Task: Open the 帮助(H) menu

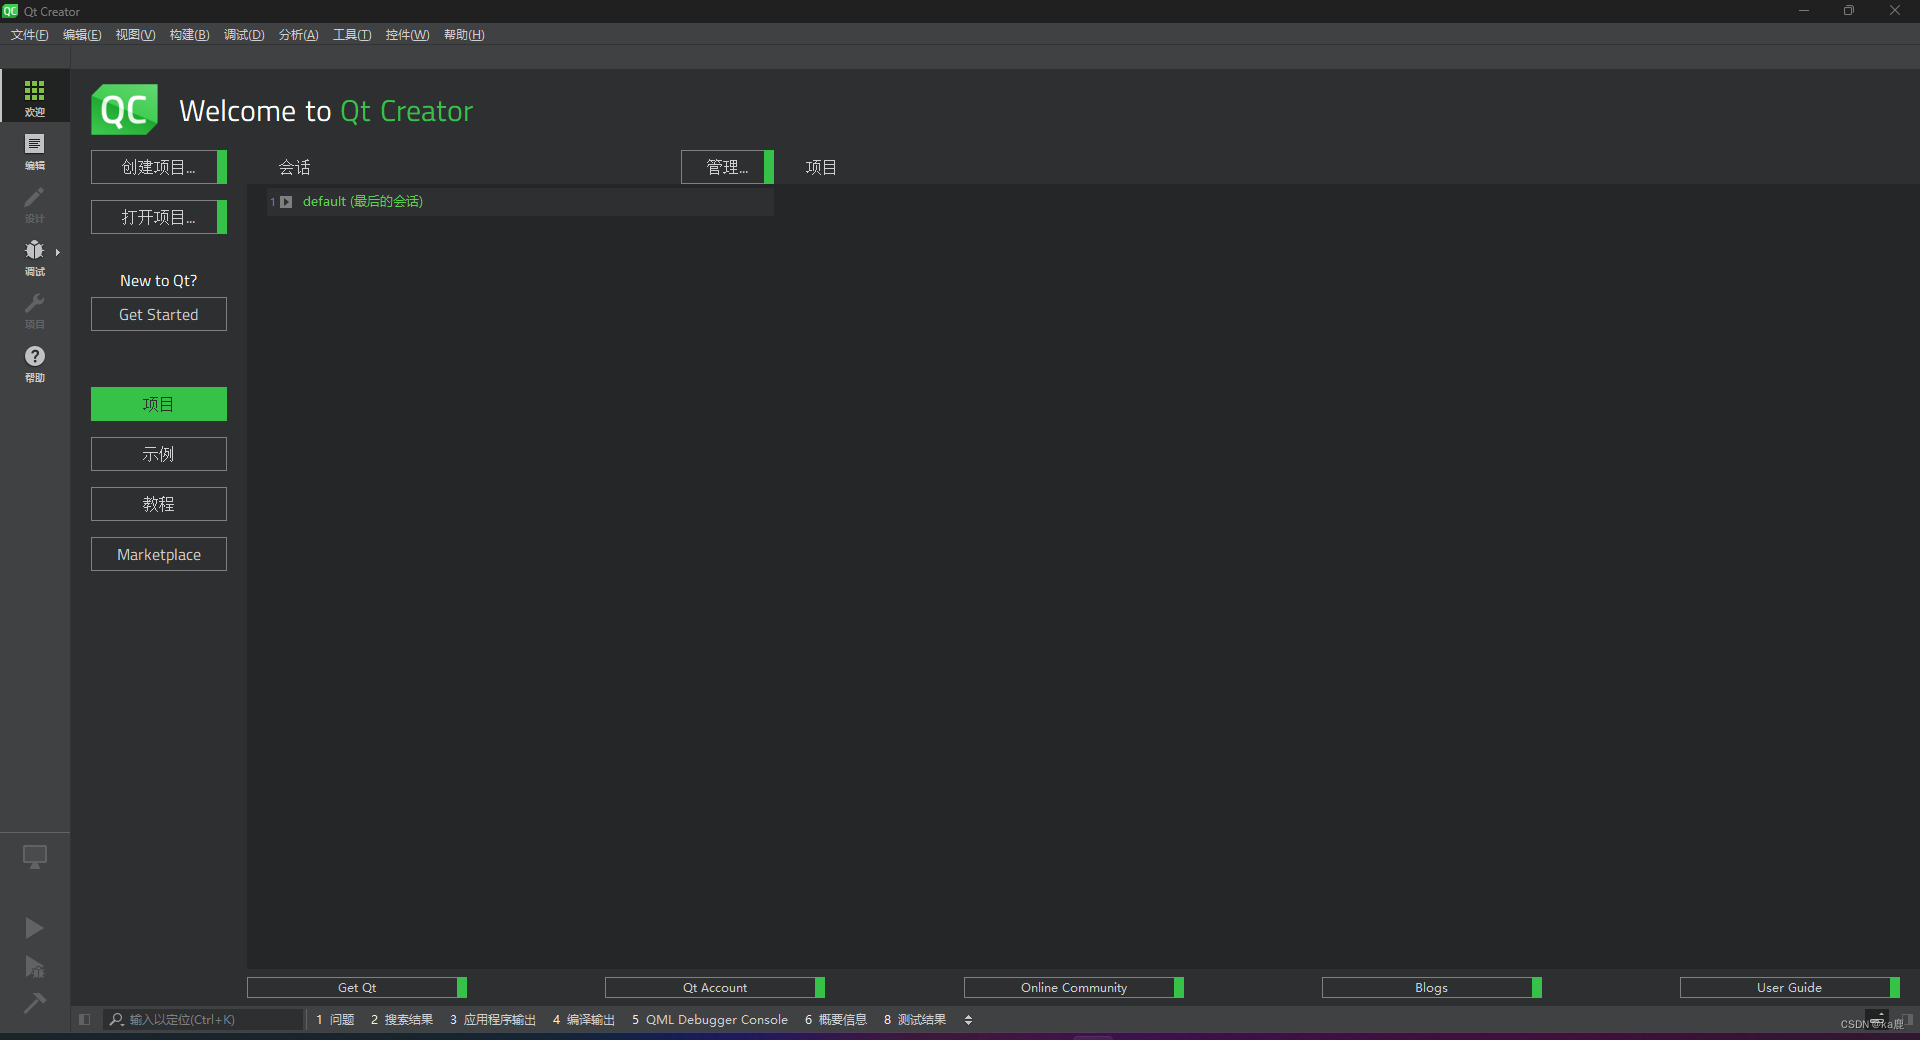Action: [x=464, y=35]
